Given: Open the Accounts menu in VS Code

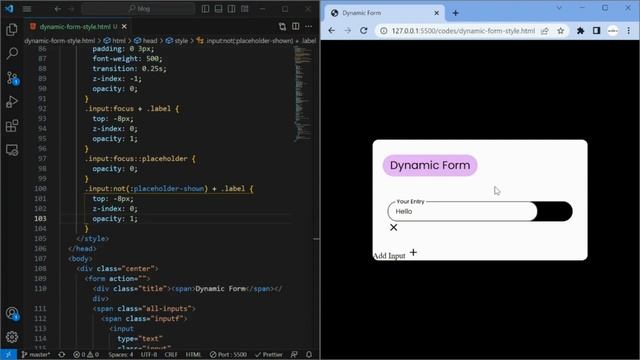Looking at the screenshot, I should (12, 313).
